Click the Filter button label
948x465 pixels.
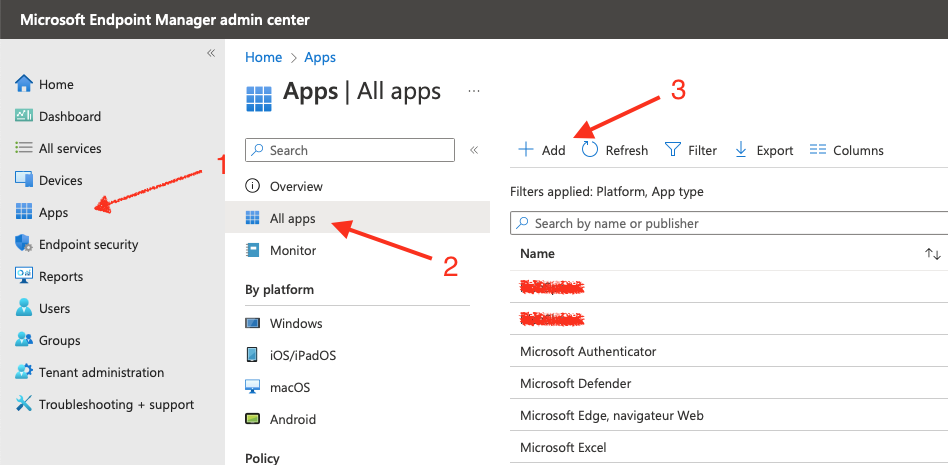click(x=703, y=151)
